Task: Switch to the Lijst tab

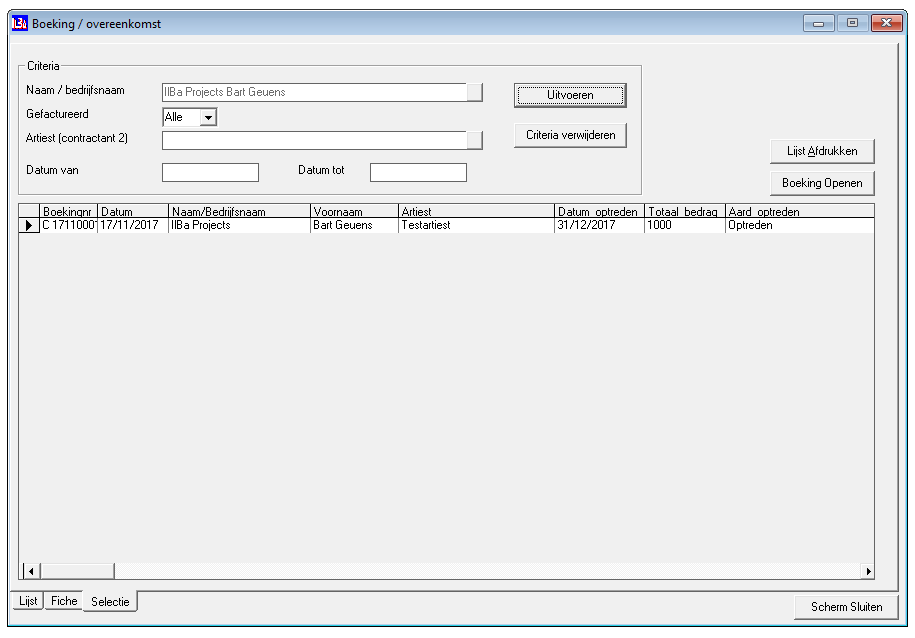Action: pos(28,601)
